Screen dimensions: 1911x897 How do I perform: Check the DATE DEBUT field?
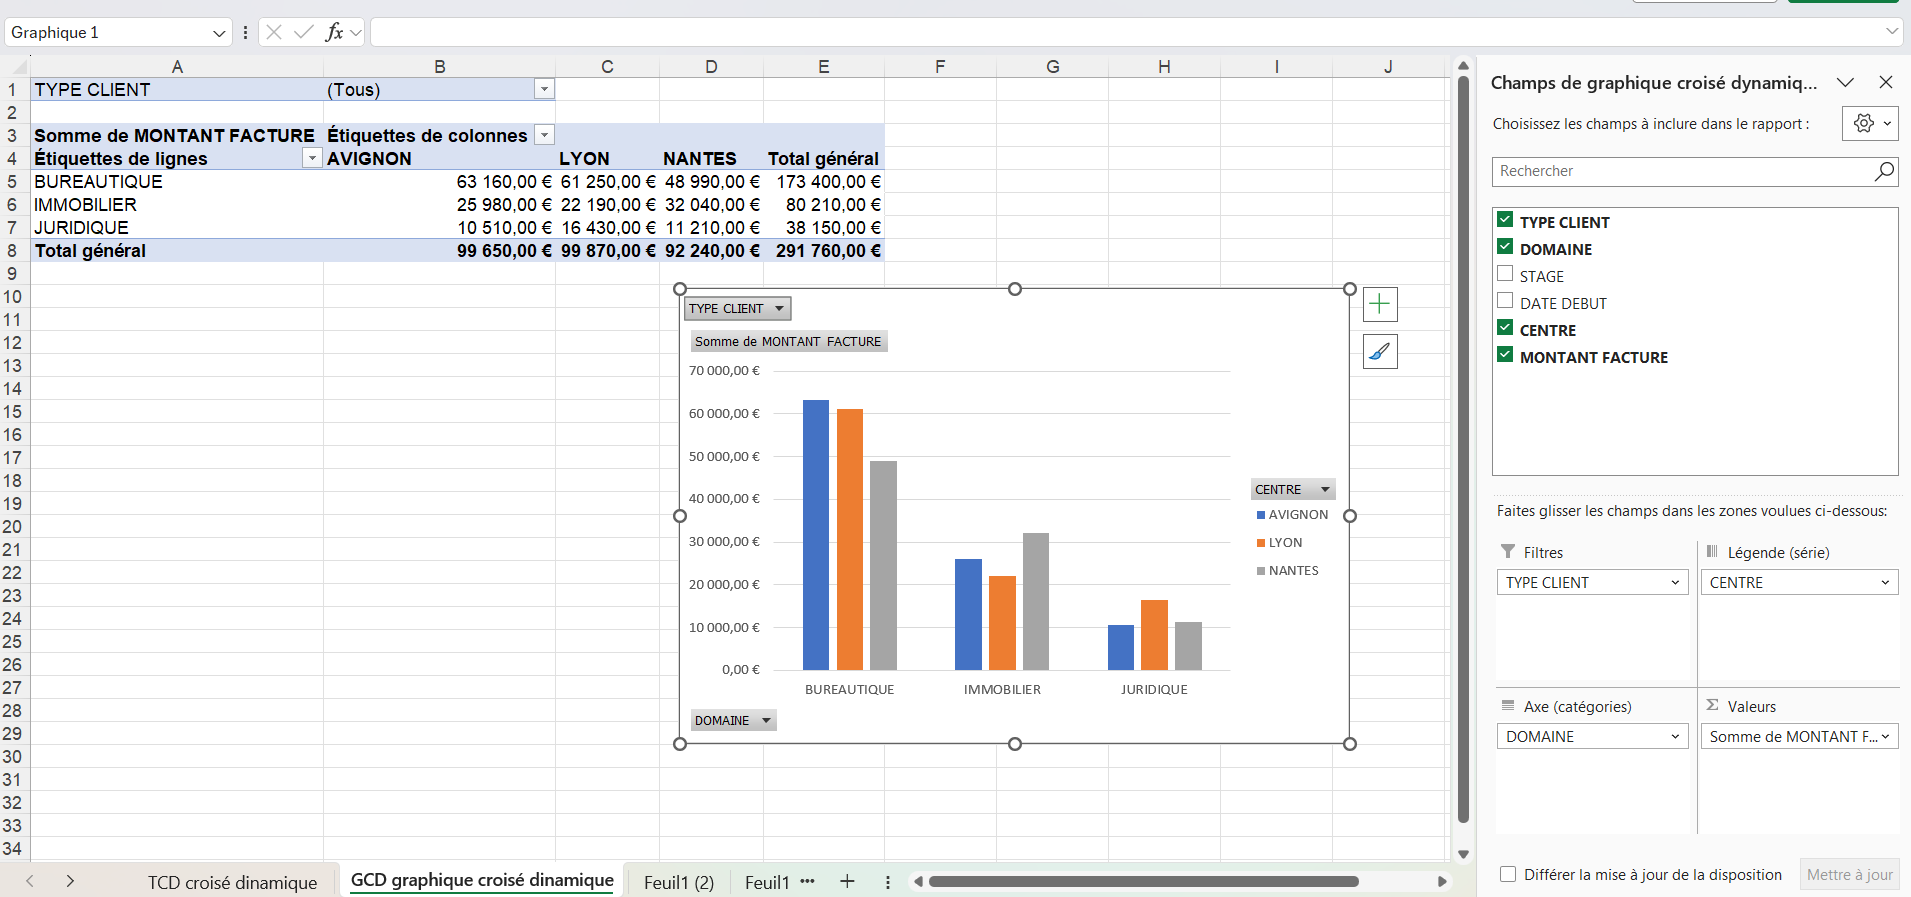click(x=1505, y=301)
